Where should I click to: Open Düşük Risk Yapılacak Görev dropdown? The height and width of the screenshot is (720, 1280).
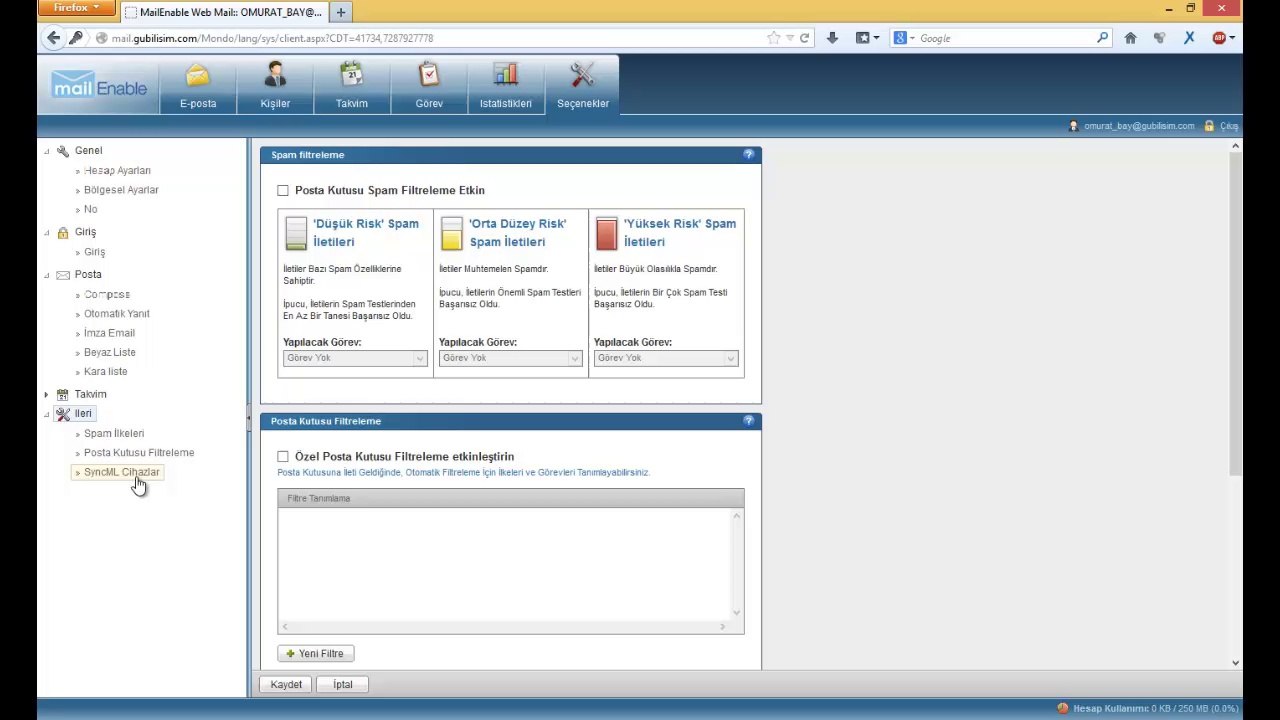click(355, 358)
